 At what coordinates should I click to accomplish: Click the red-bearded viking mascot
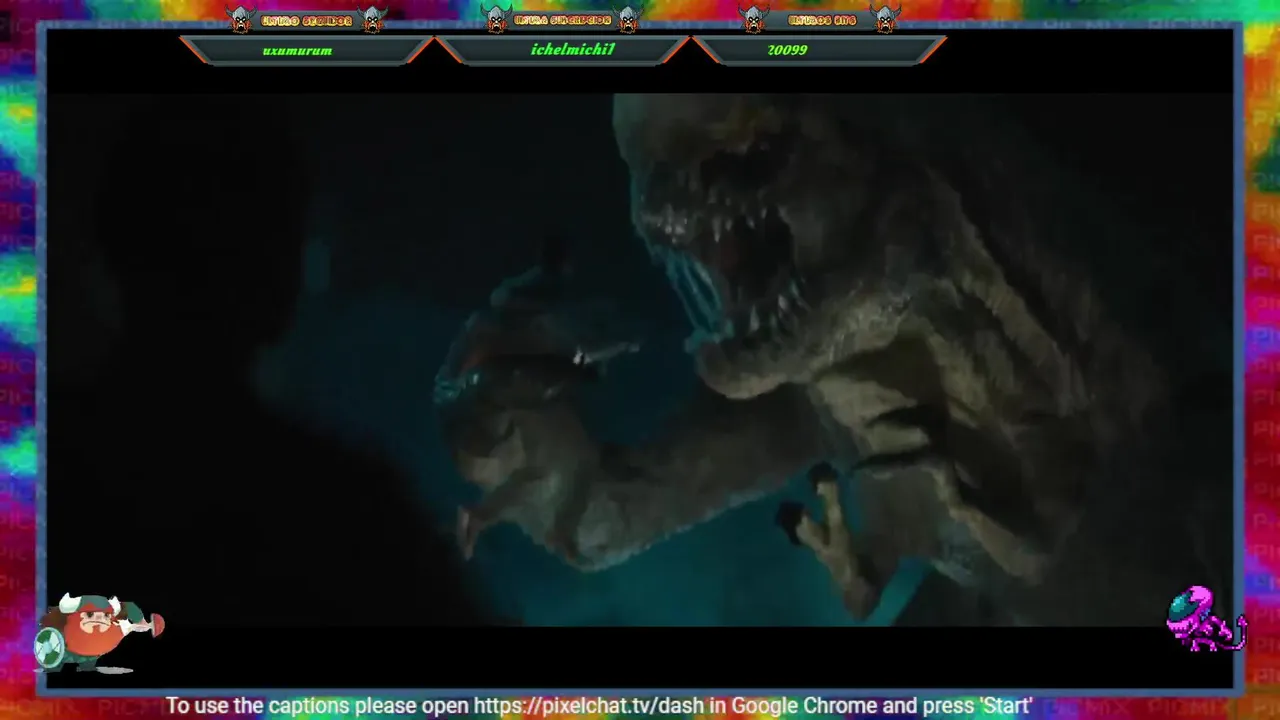[98, 632]
